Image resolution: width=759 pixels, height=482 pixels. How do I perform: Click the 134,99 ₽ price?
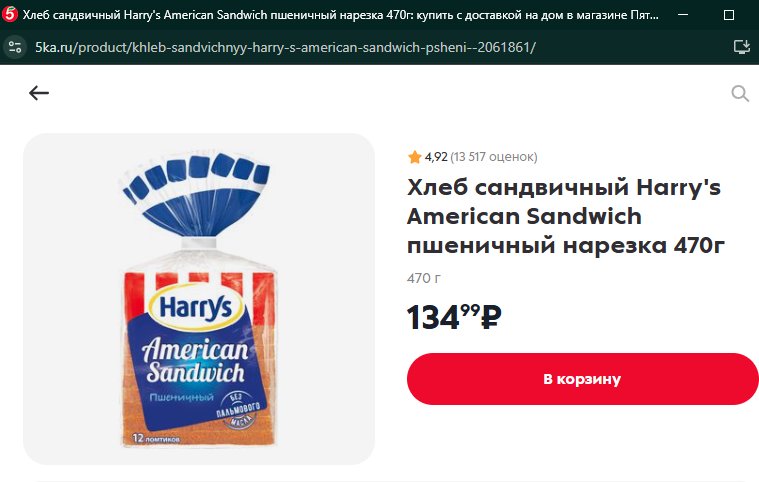point(454,317)
